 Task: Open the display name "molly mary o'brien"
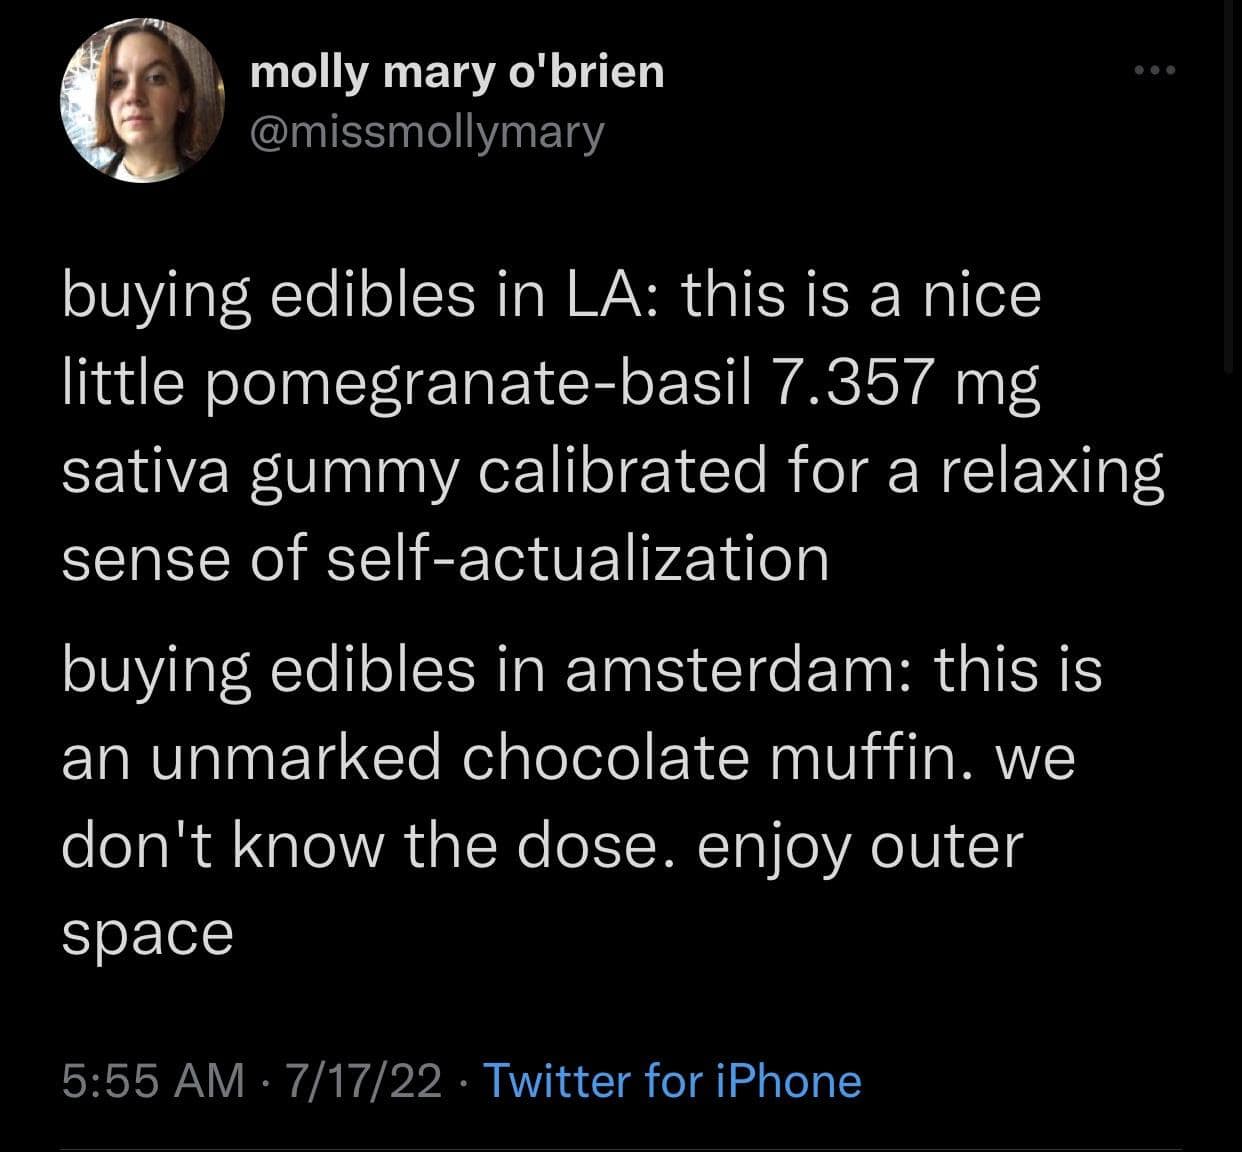pyautogui.click(x=456, y=72)
